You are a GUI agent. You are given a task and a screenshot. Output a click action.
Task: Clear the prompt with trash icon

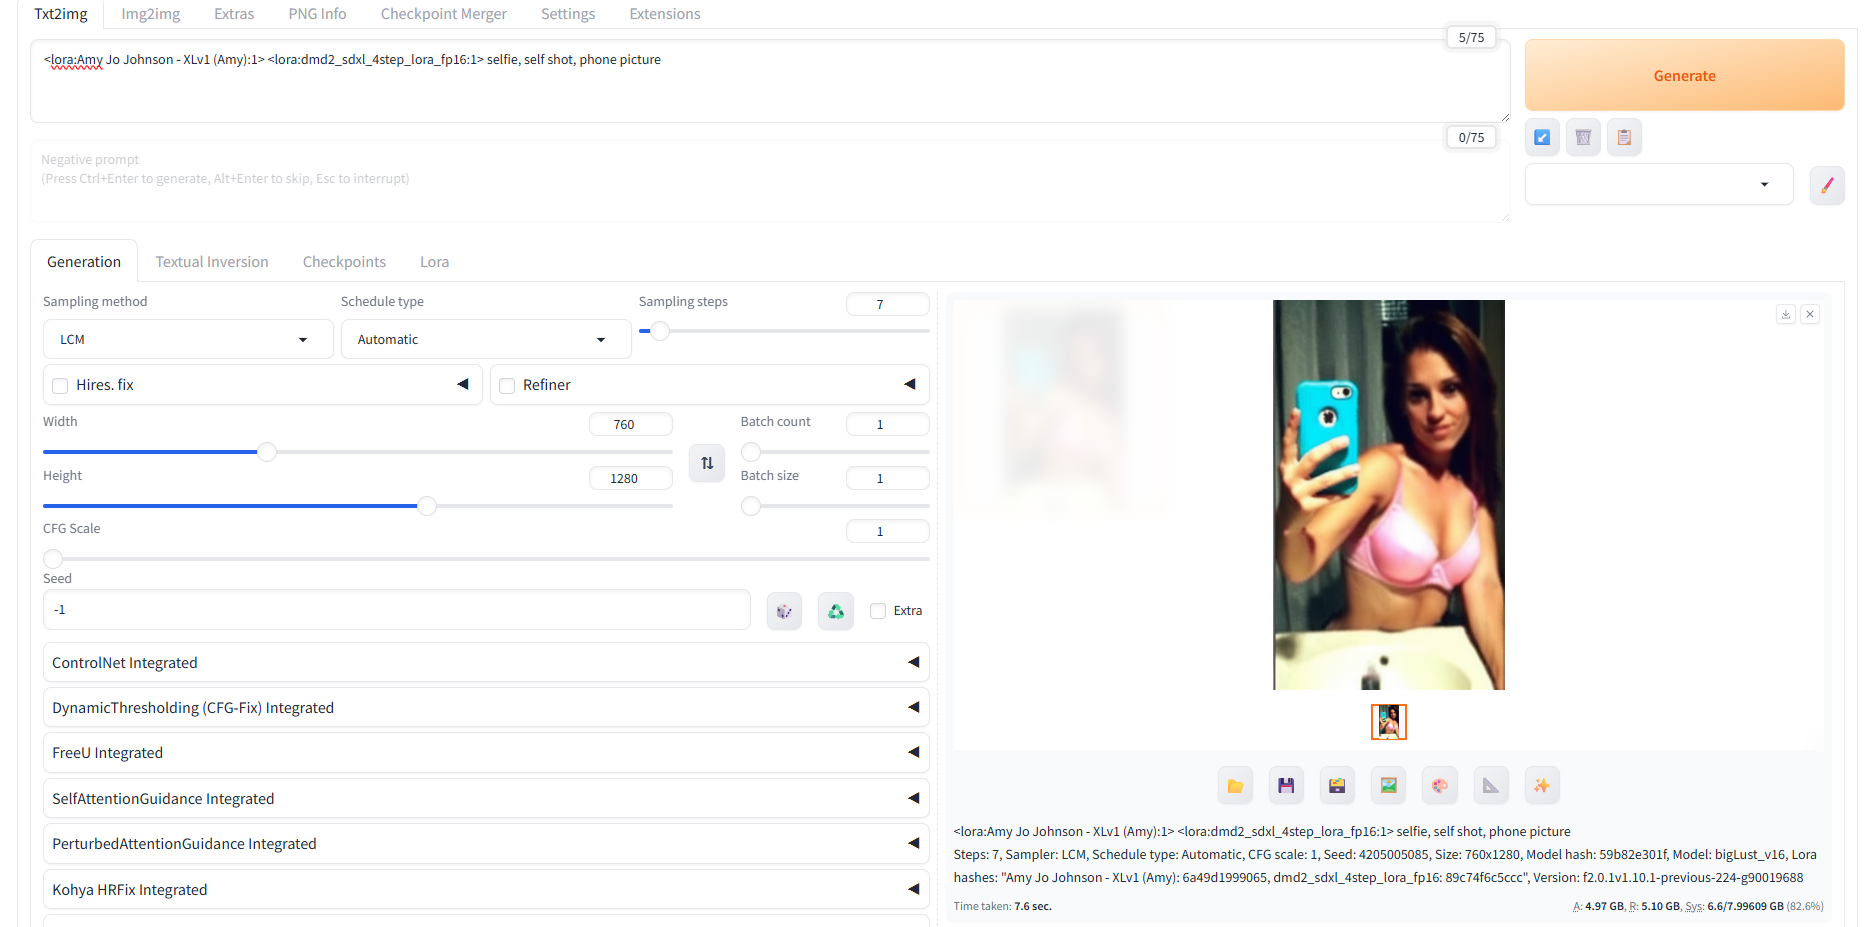[1583, 137]
